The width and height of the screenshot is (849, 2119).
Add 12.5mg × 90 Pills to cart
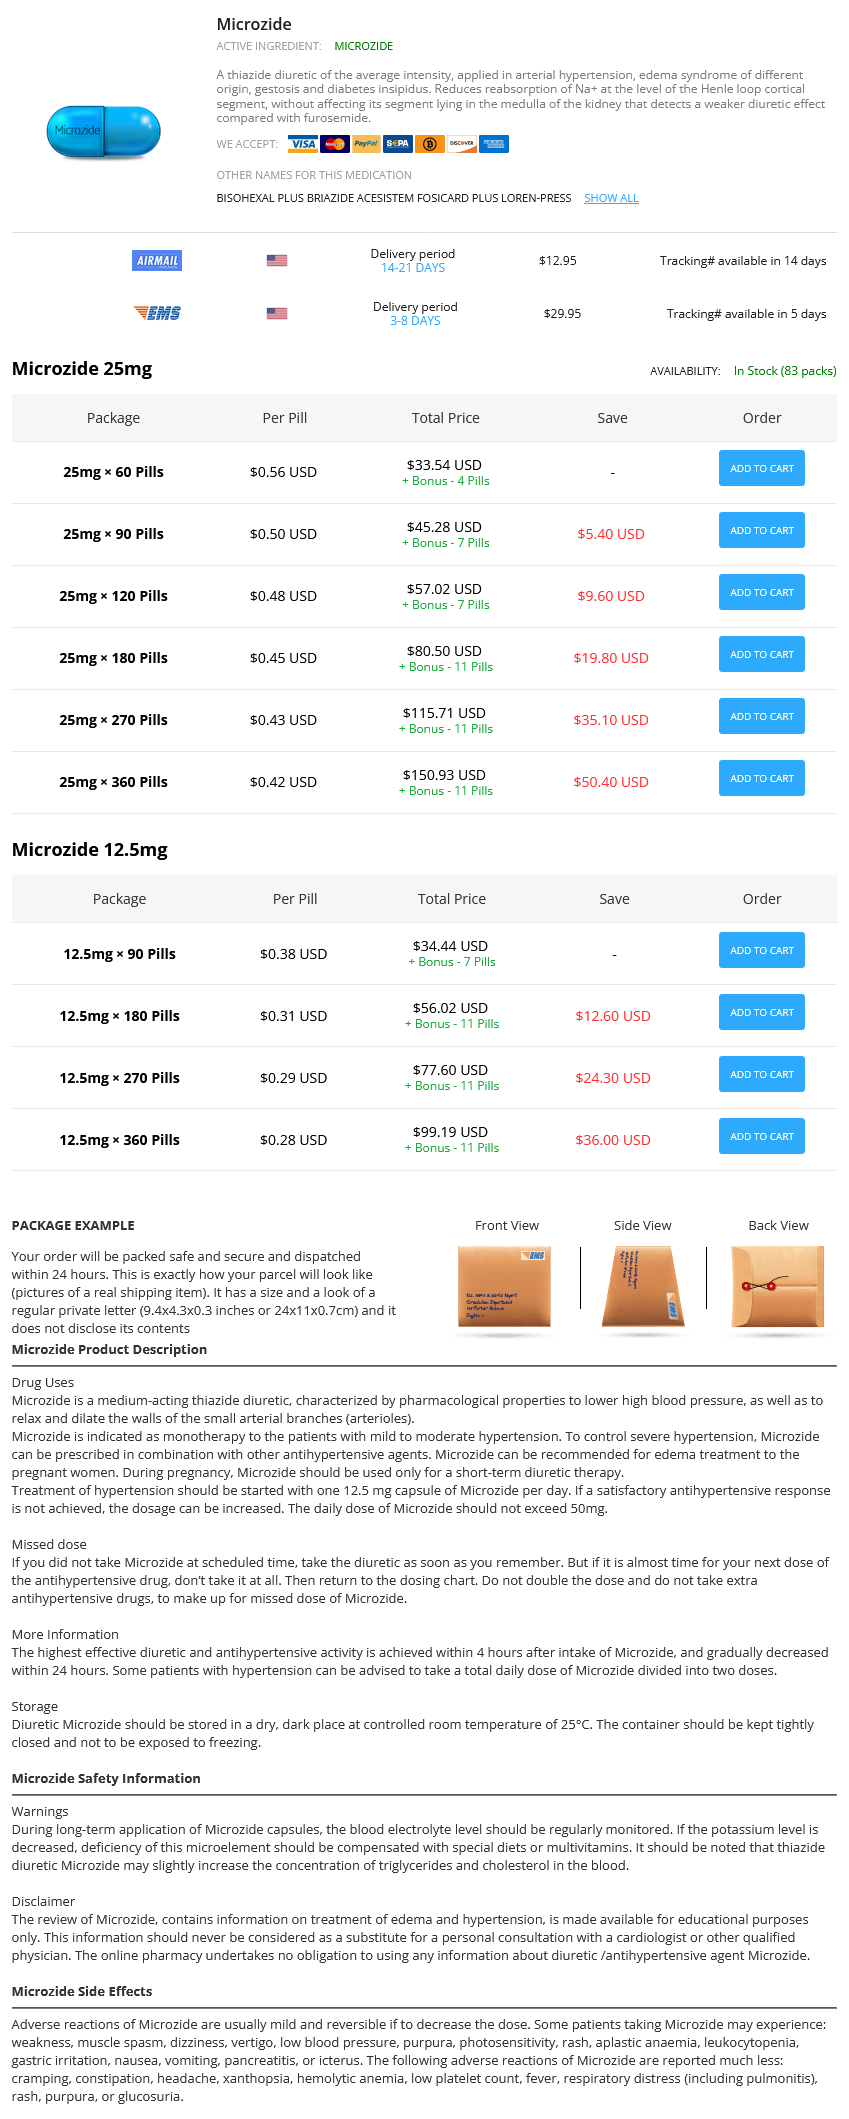(762, 950)
